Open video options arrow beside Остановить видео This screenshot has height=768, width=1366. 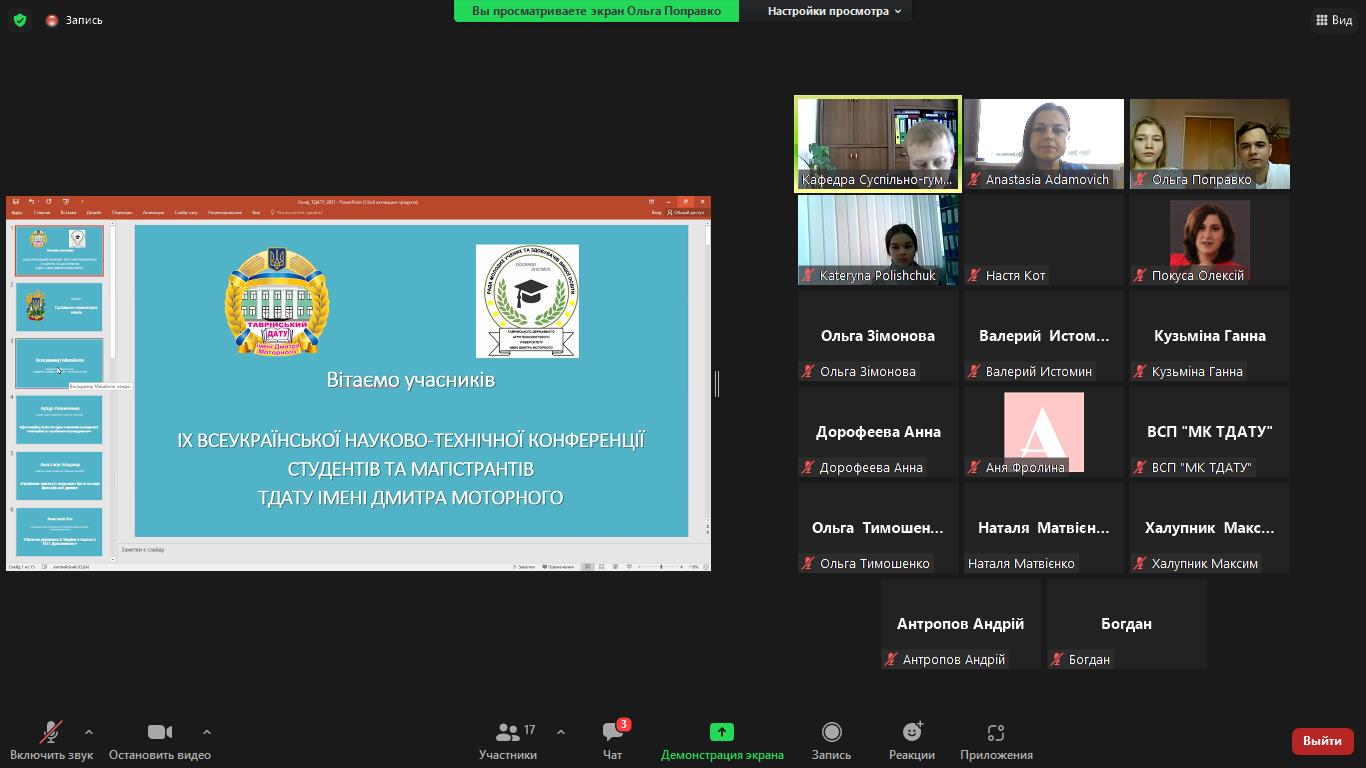coord(206,733)
